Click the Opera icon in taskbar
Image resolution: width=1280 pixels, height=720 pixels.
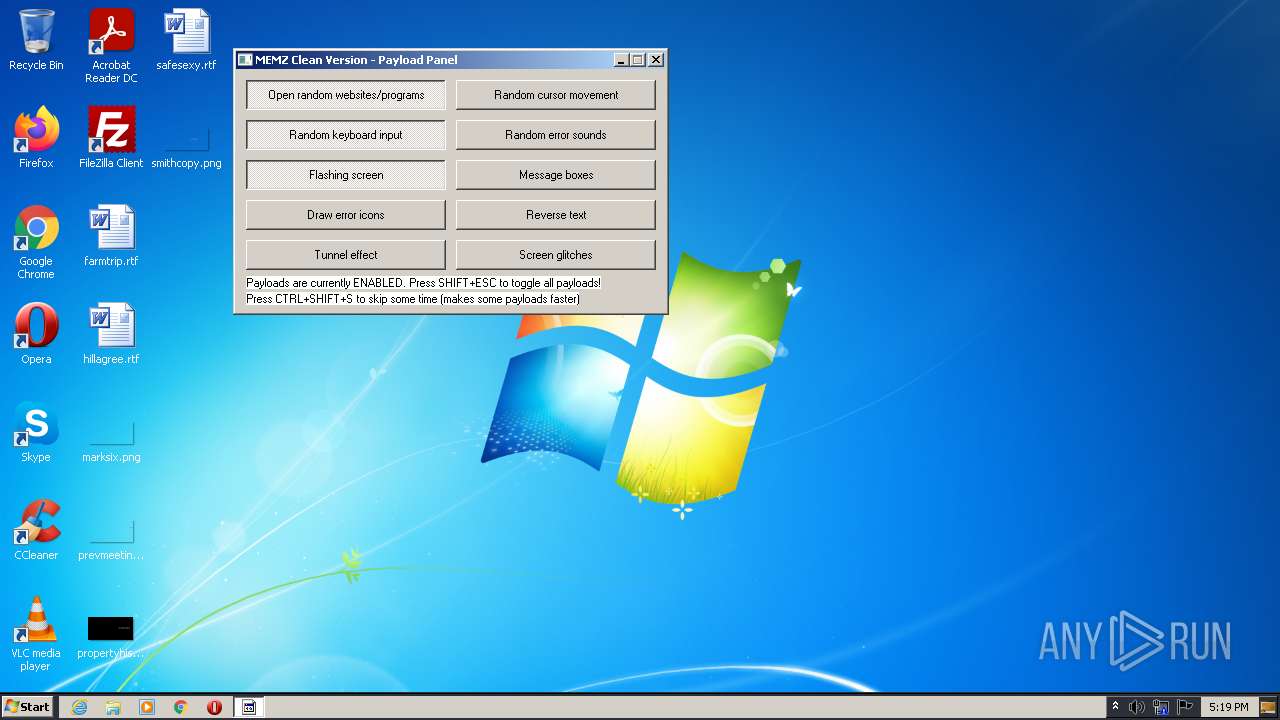[214, 707]
